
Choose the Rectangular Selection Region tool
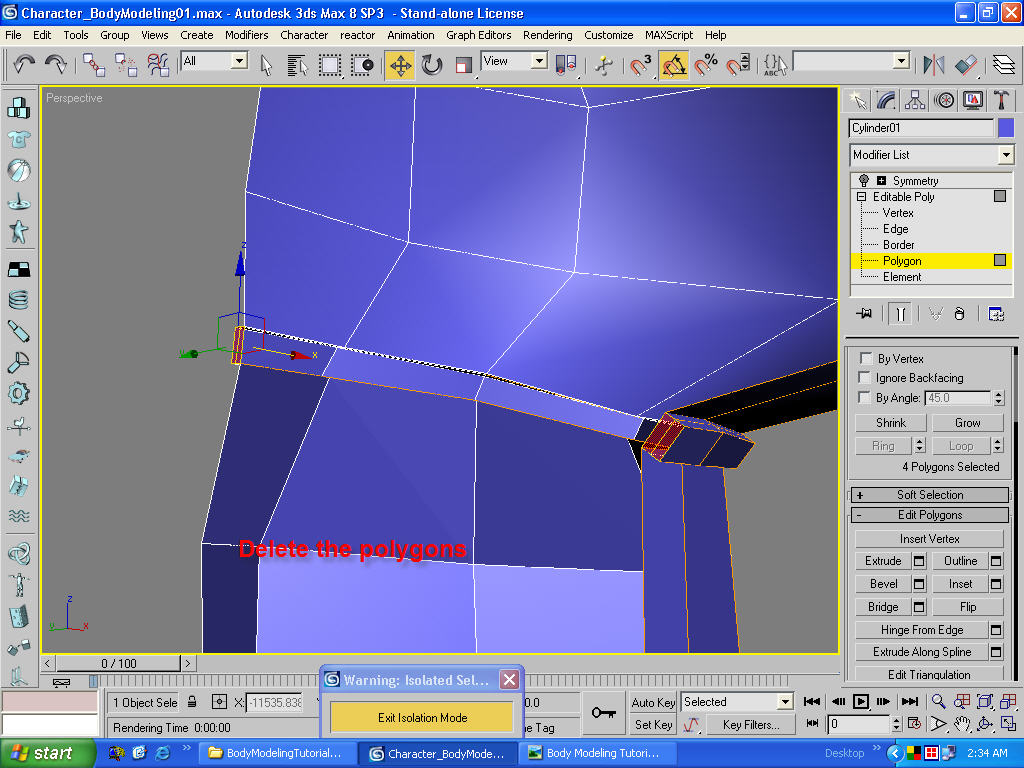point(330,65)
